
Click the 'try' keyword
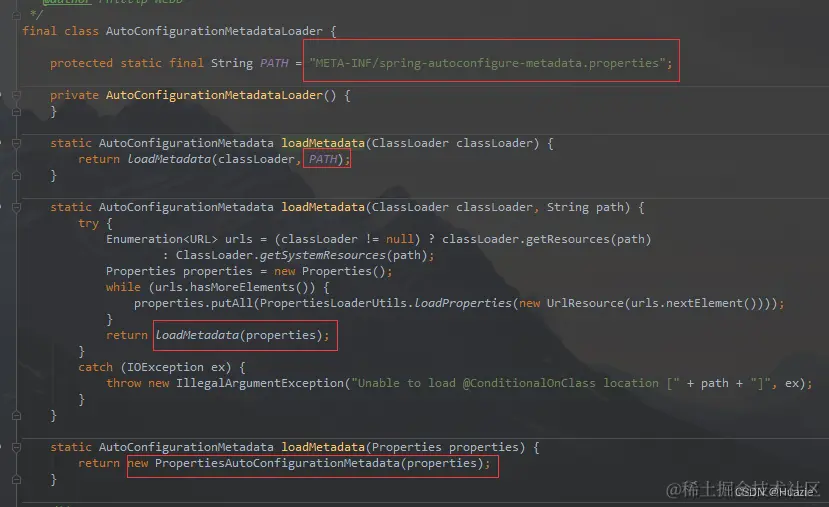(88, 224)
